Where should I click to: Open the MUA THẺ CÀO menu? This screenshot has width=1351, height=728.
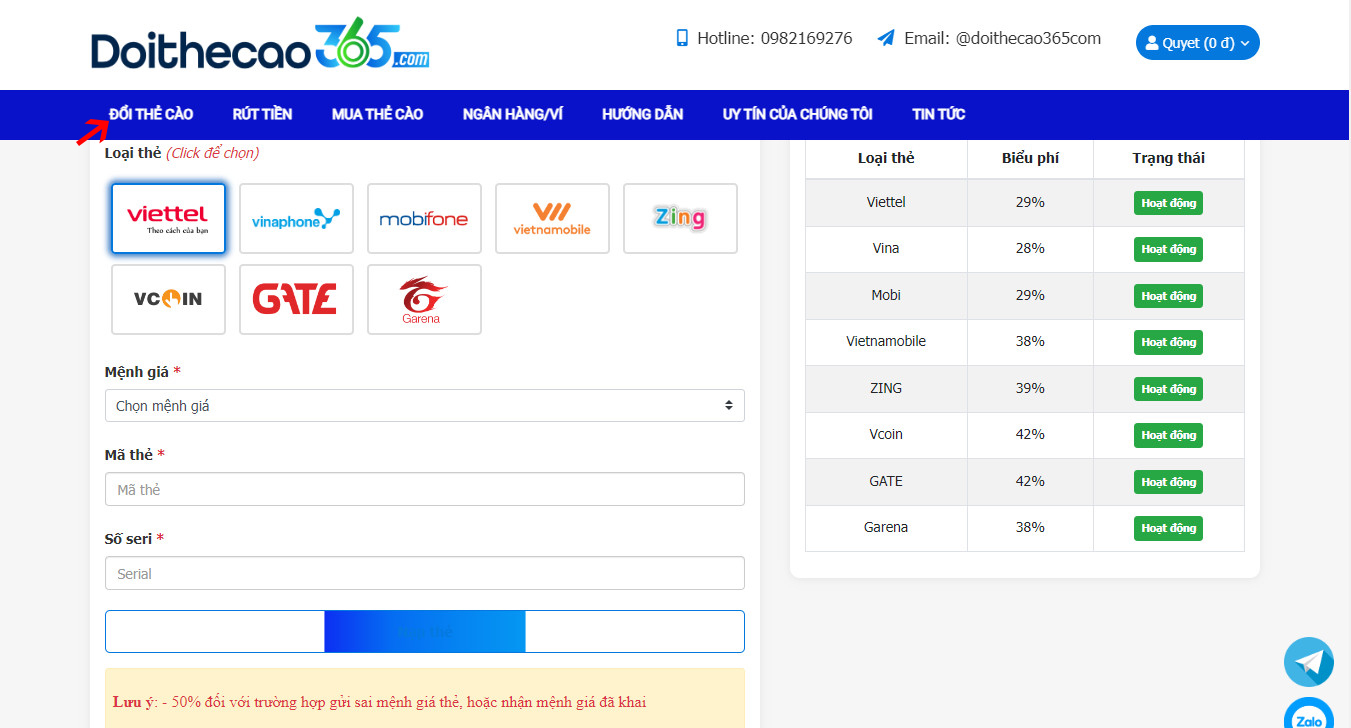pos(377,114)
